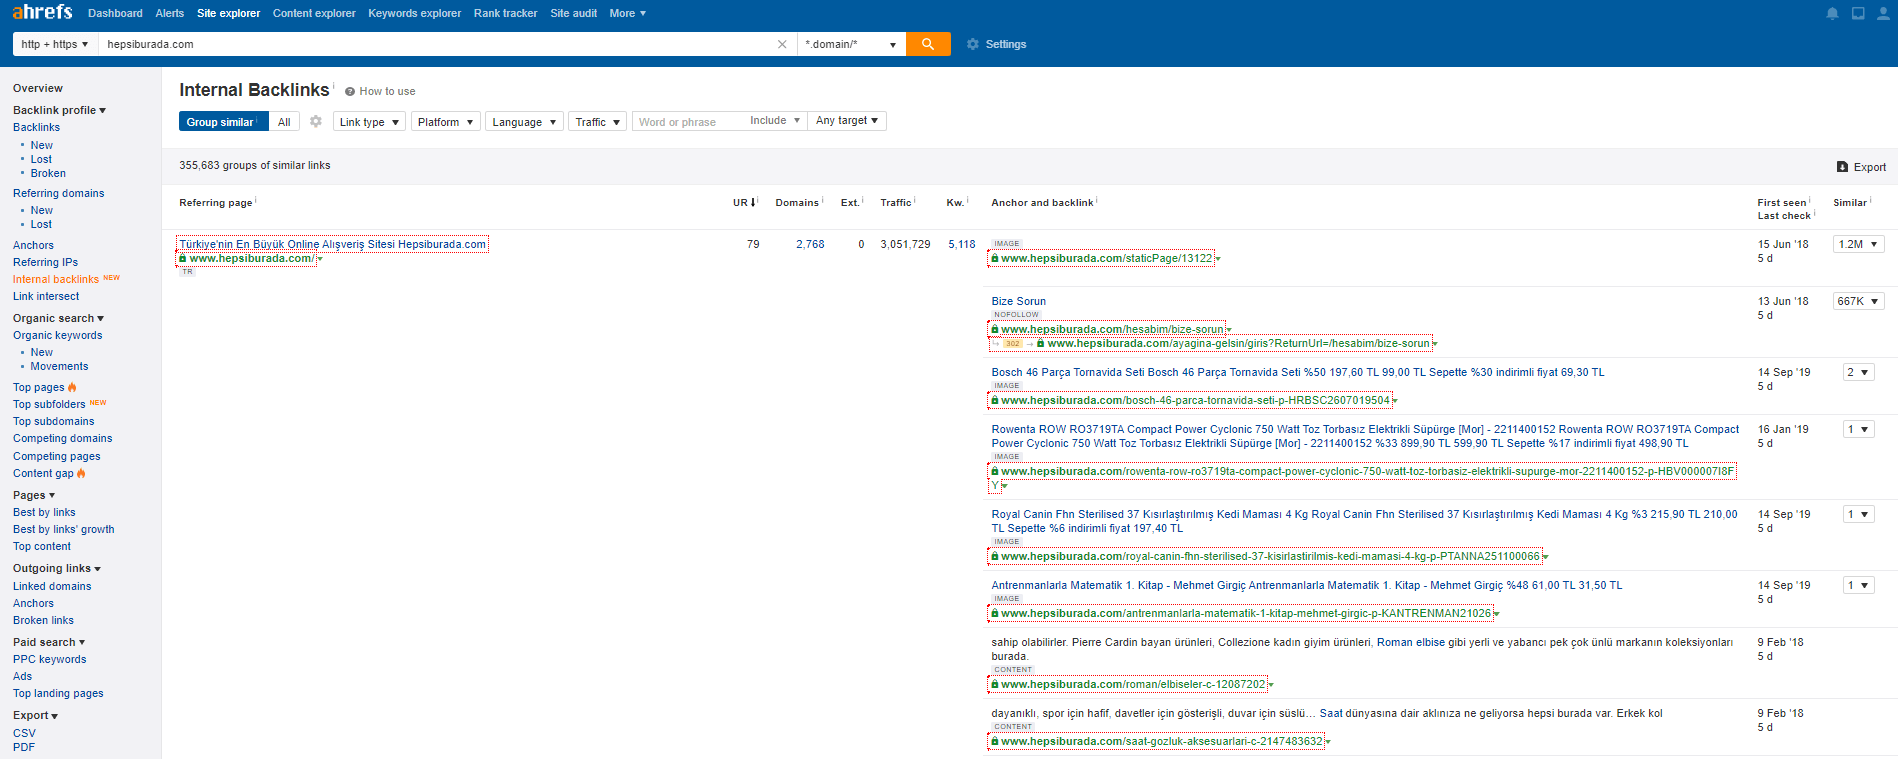Open Link intersect in sidebar
The width and height of the screenshot is (1898, 759).
46,296
